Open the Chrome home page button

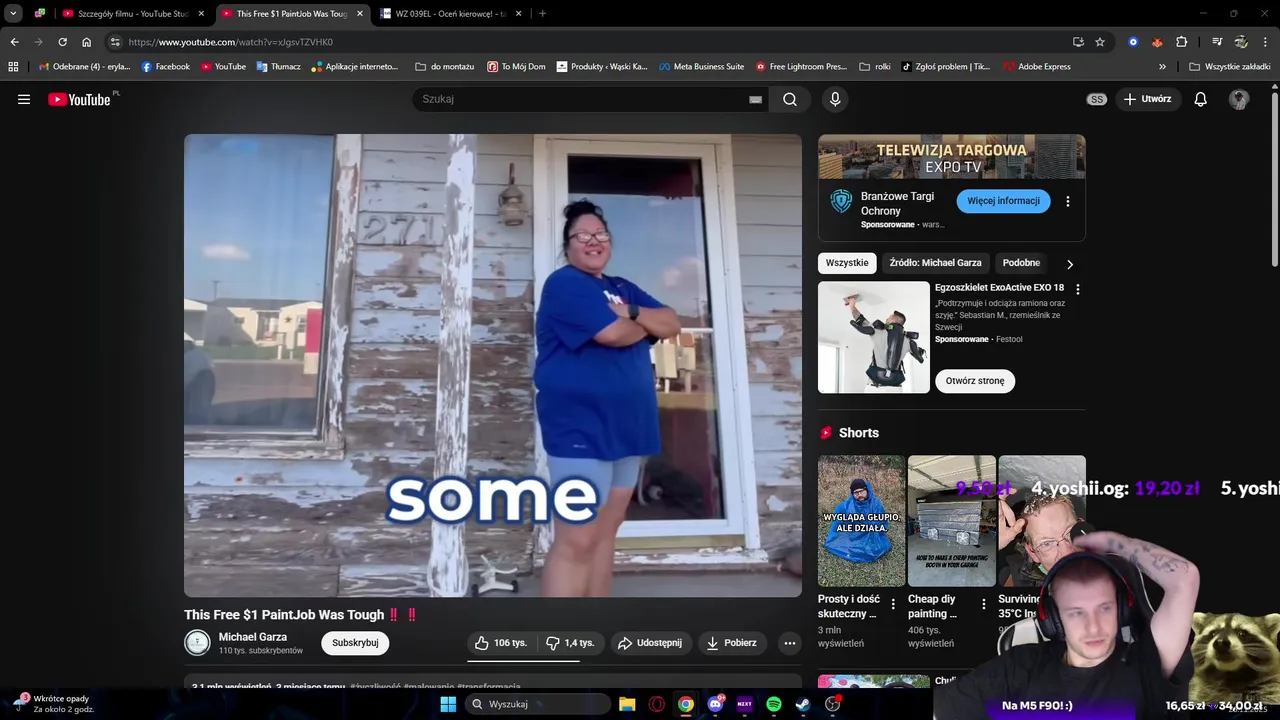click(x=86, y=42)
